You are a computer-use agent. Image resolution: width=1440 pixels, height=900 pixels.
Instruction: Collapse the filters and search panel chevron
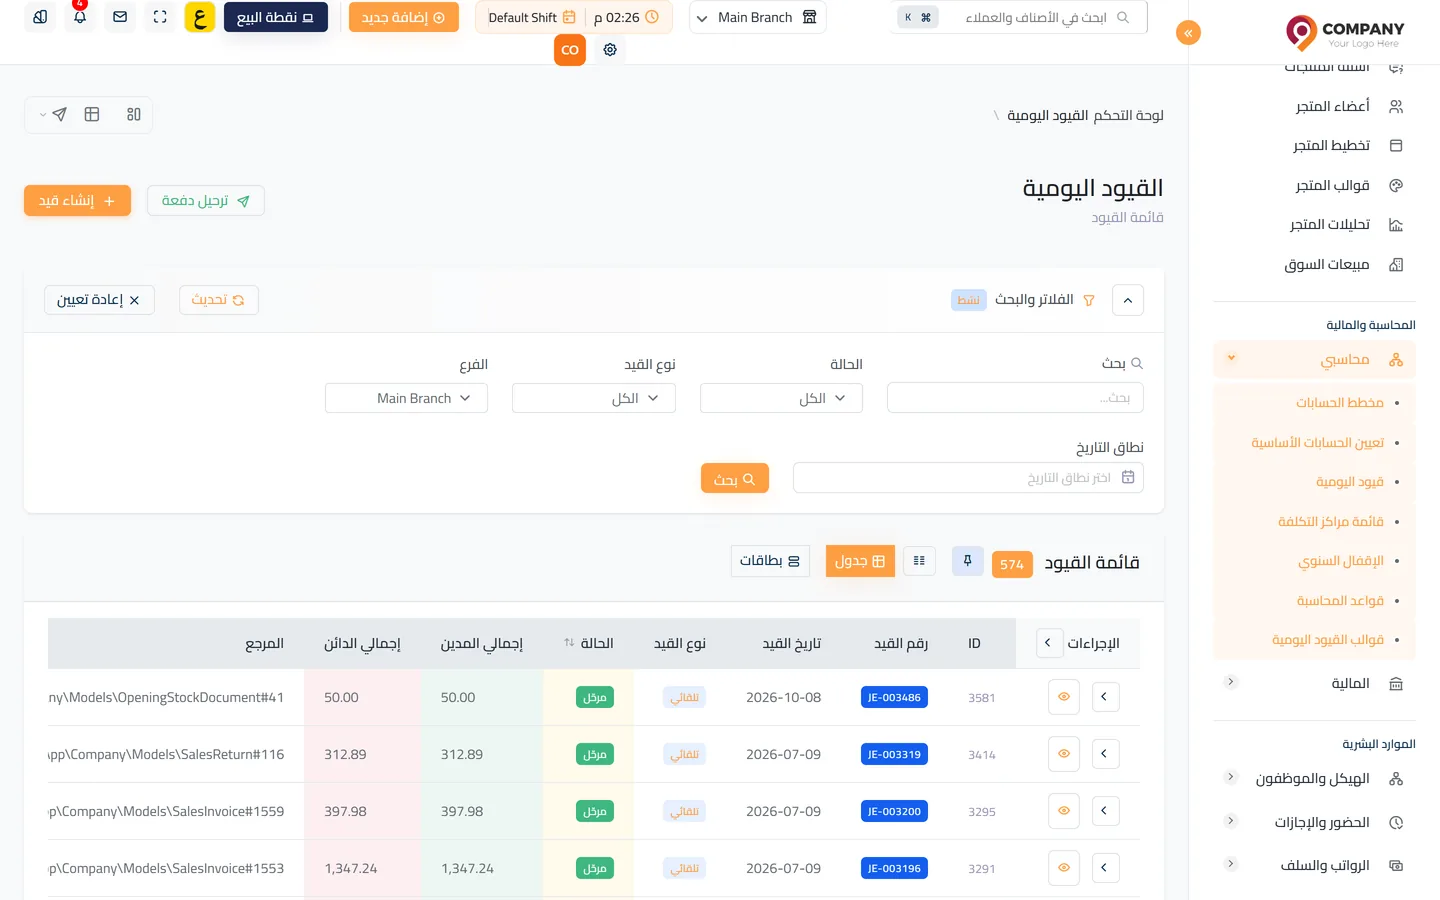pos(1128,300)
